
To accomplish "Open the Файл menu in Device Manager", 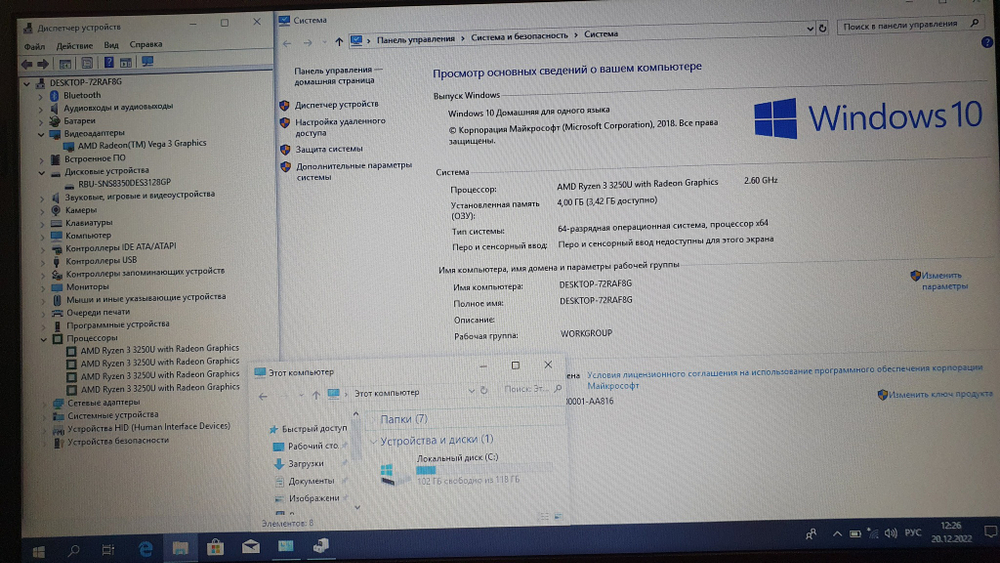I will point(34,47).
